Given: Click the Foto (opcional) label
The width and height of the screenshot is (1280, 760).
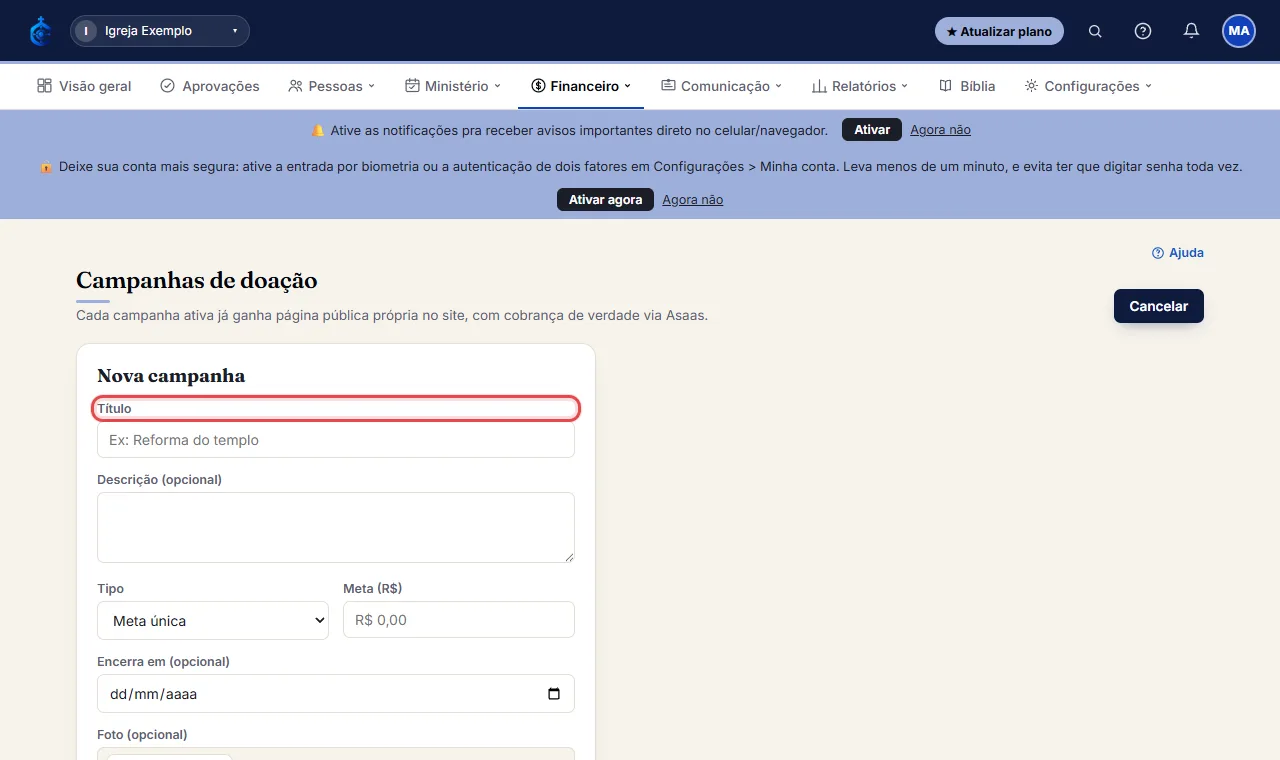Looking at the screenshot, I should click(142, 734).
